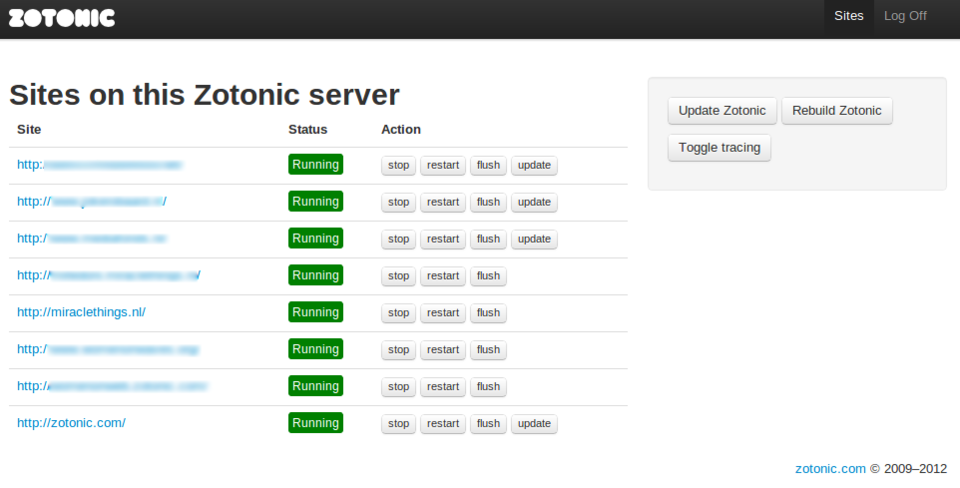
Task: Update the zotonic.com site
Action: tap(534, 424)
